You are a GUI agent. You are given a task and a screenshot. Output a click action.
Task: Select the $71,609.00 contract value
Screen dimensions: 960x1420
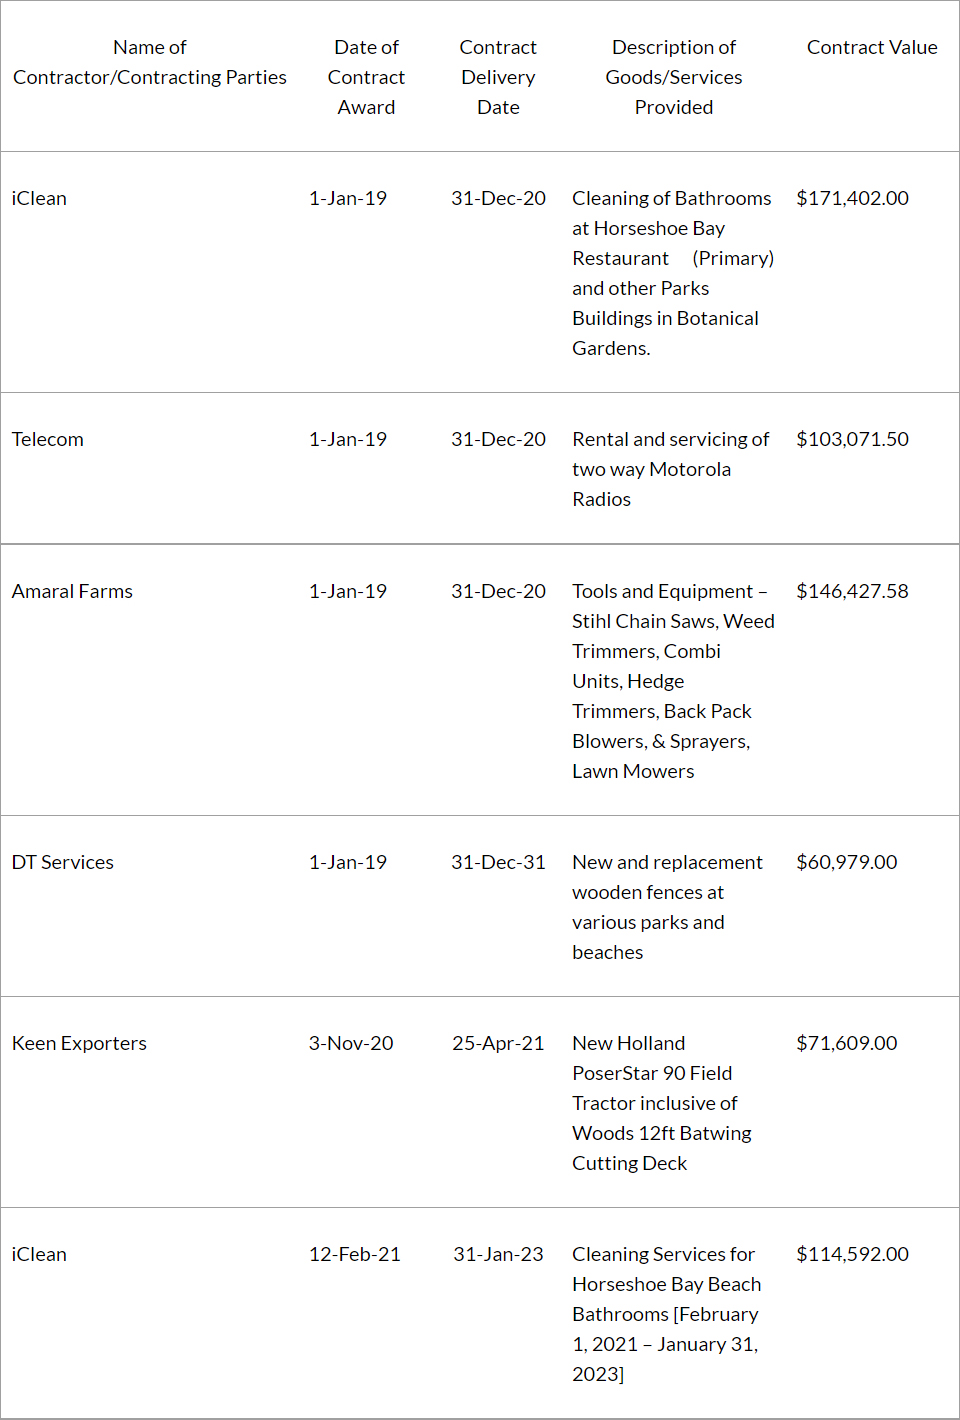tap(846, 1043)
